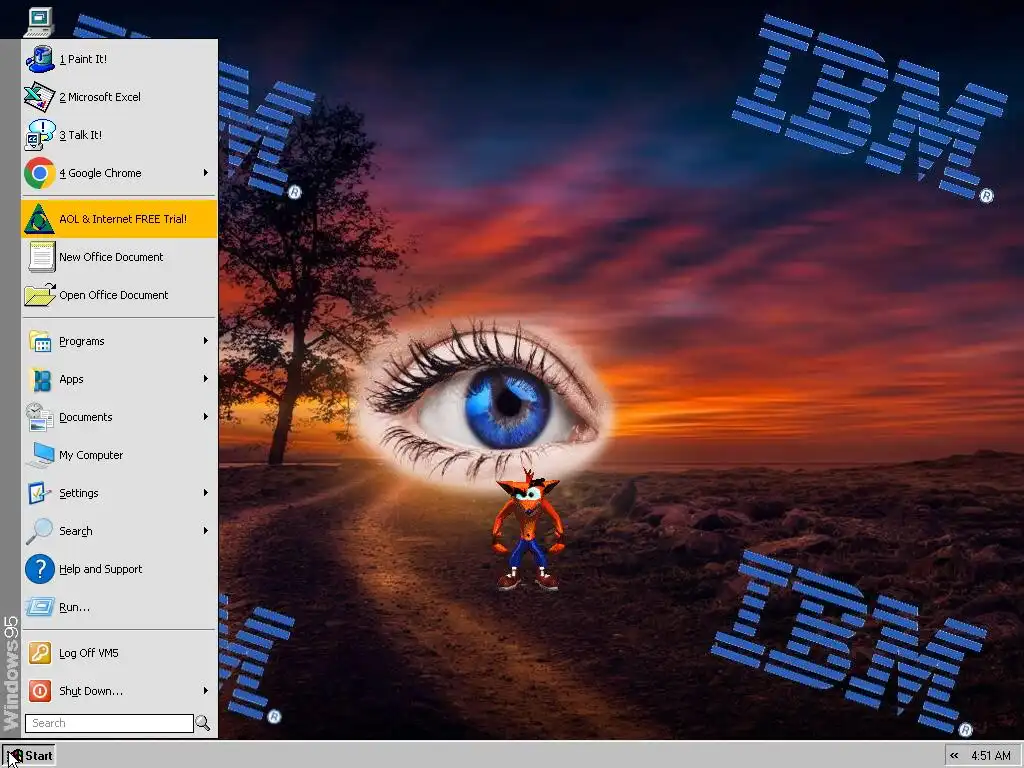This screenshot has height=768, width=1024.
Task: Click the Settings icon
Action: (x=39, y=493)
